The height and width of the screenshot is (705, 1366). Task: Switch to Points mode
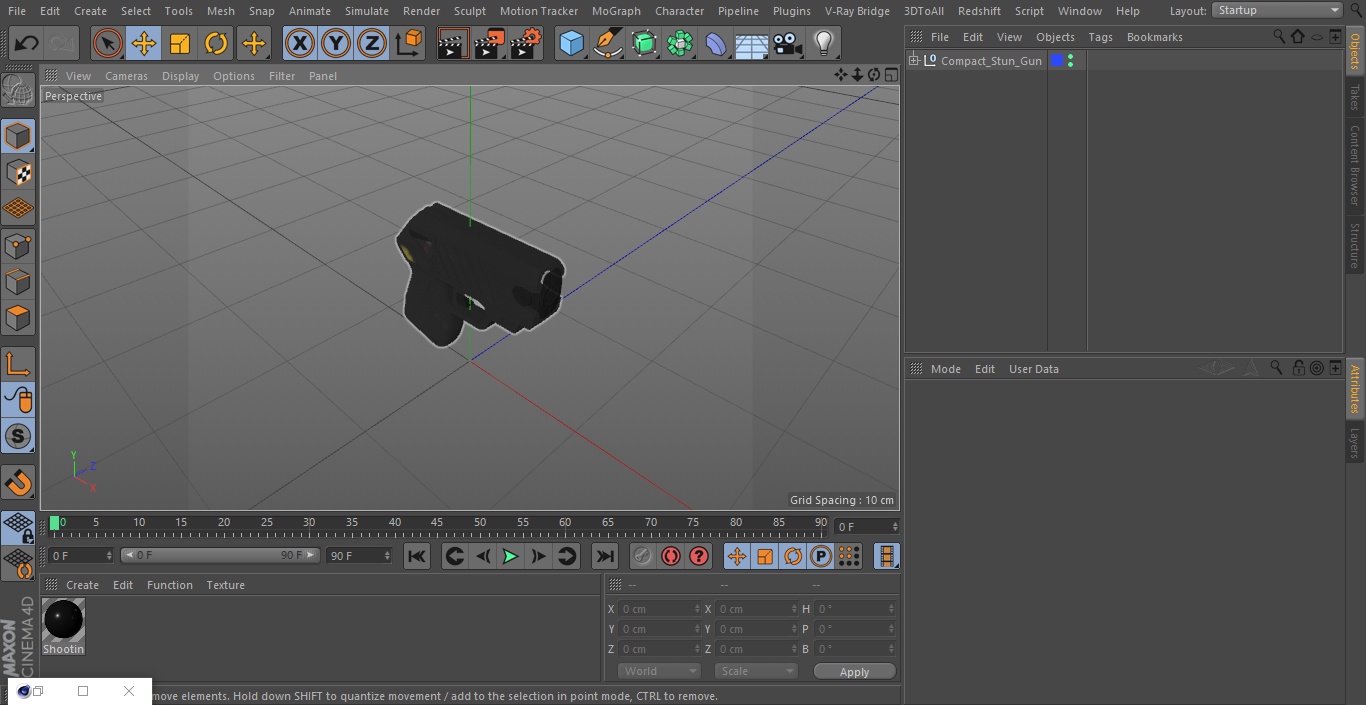(18, 246)
